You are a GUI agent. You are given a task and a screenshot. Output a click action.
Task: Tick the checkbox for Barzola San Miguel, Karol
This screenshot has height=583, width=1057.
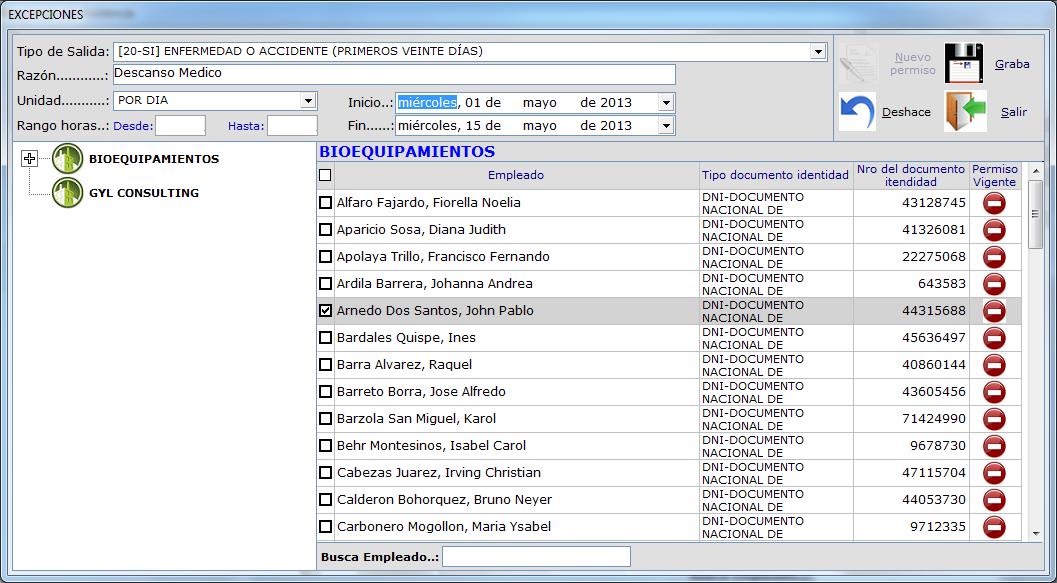pos(326,418)
